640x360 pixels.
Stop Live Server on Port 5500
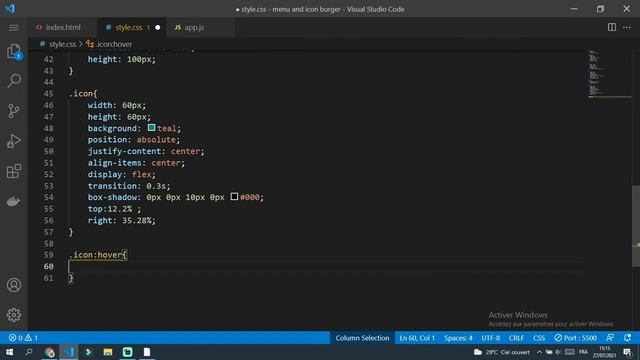tap(576, 338)
